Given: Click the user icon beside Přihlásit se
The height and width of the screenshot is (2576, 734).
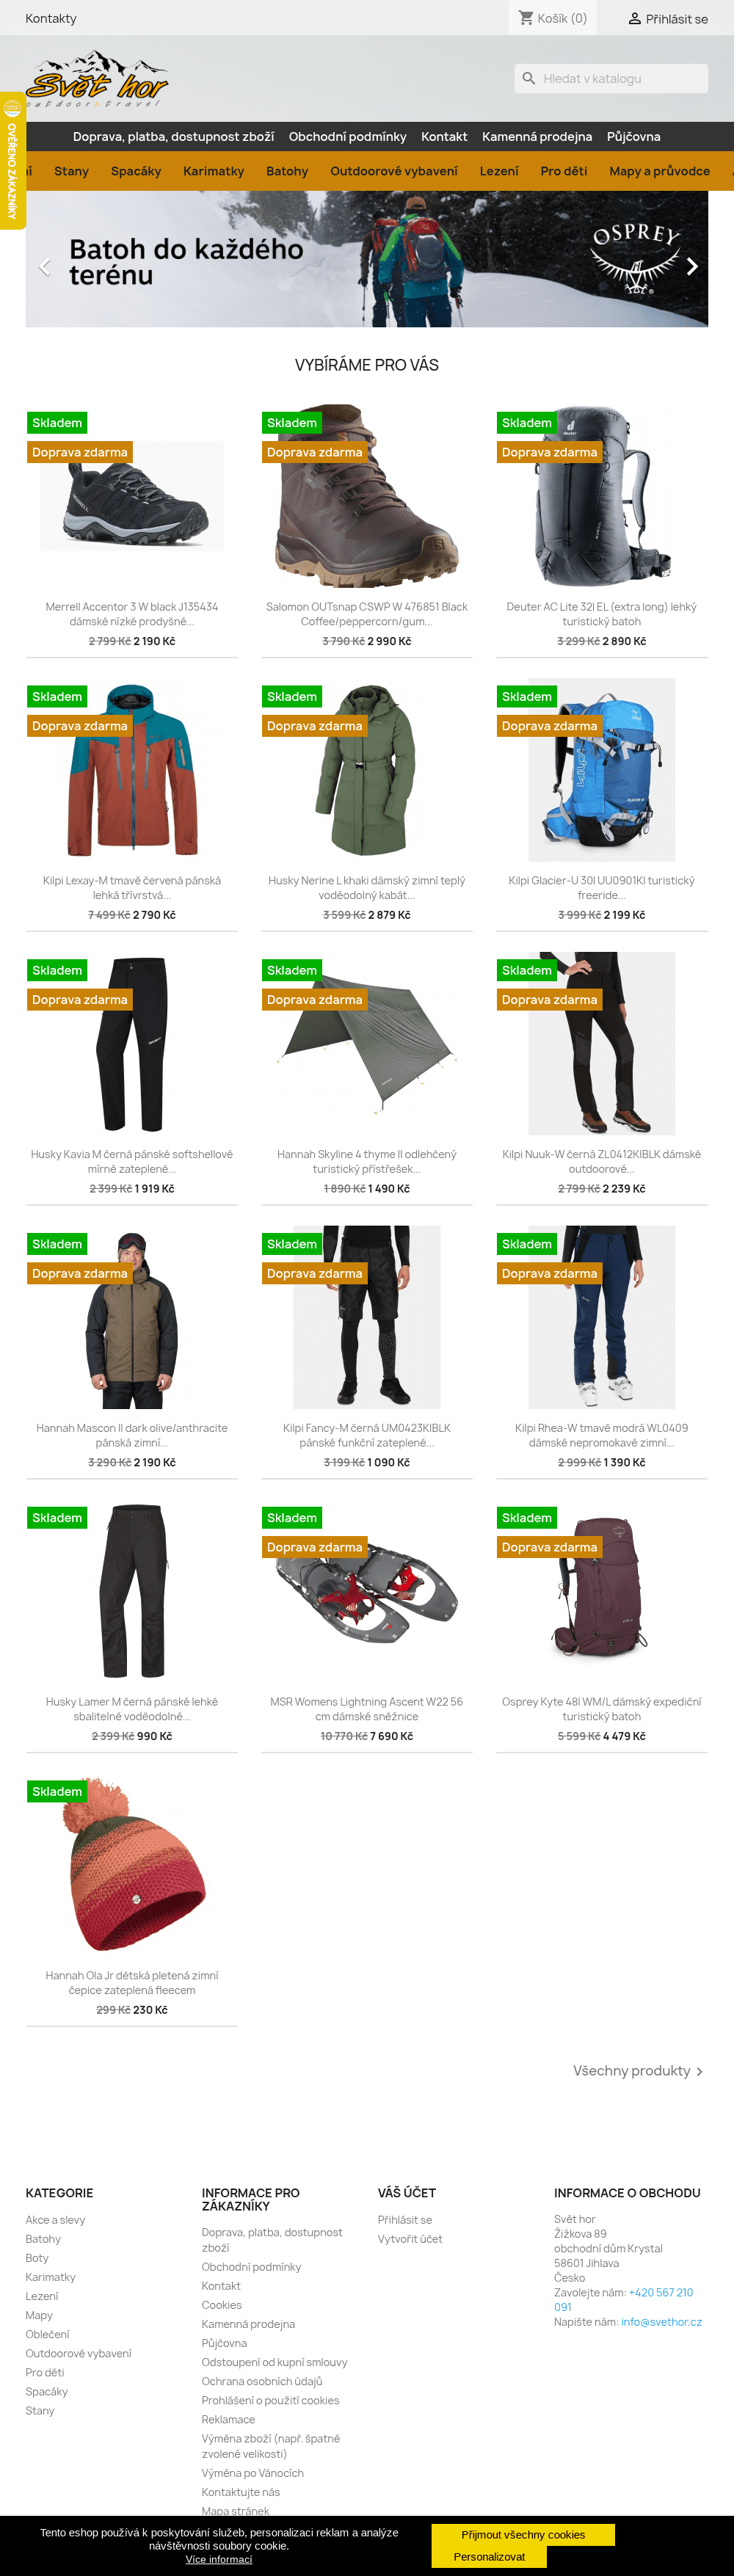Looking at the screenshot, I should coord(634,18).
